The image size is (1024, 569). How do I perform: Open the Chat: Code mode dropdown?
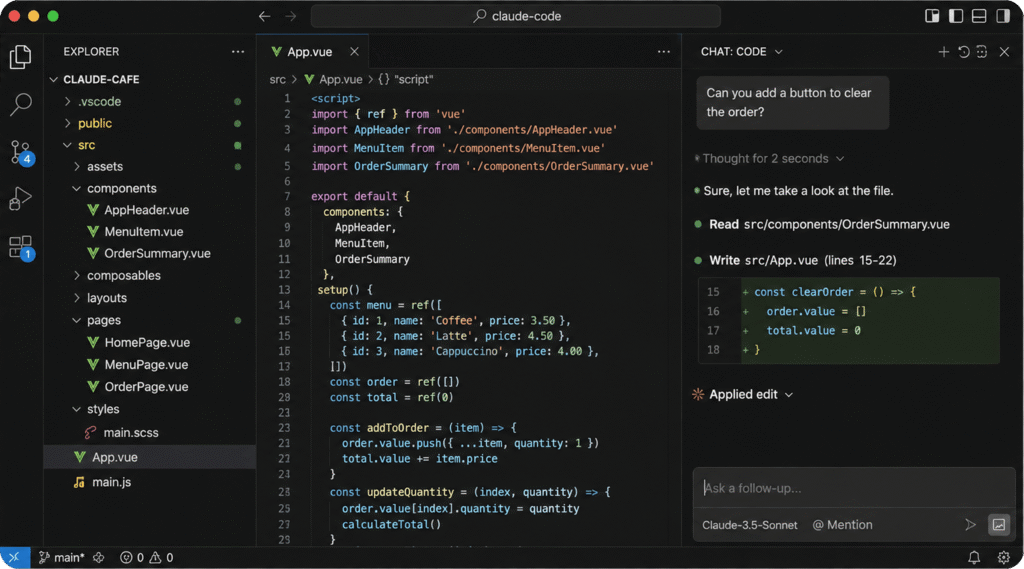(741, 52)
